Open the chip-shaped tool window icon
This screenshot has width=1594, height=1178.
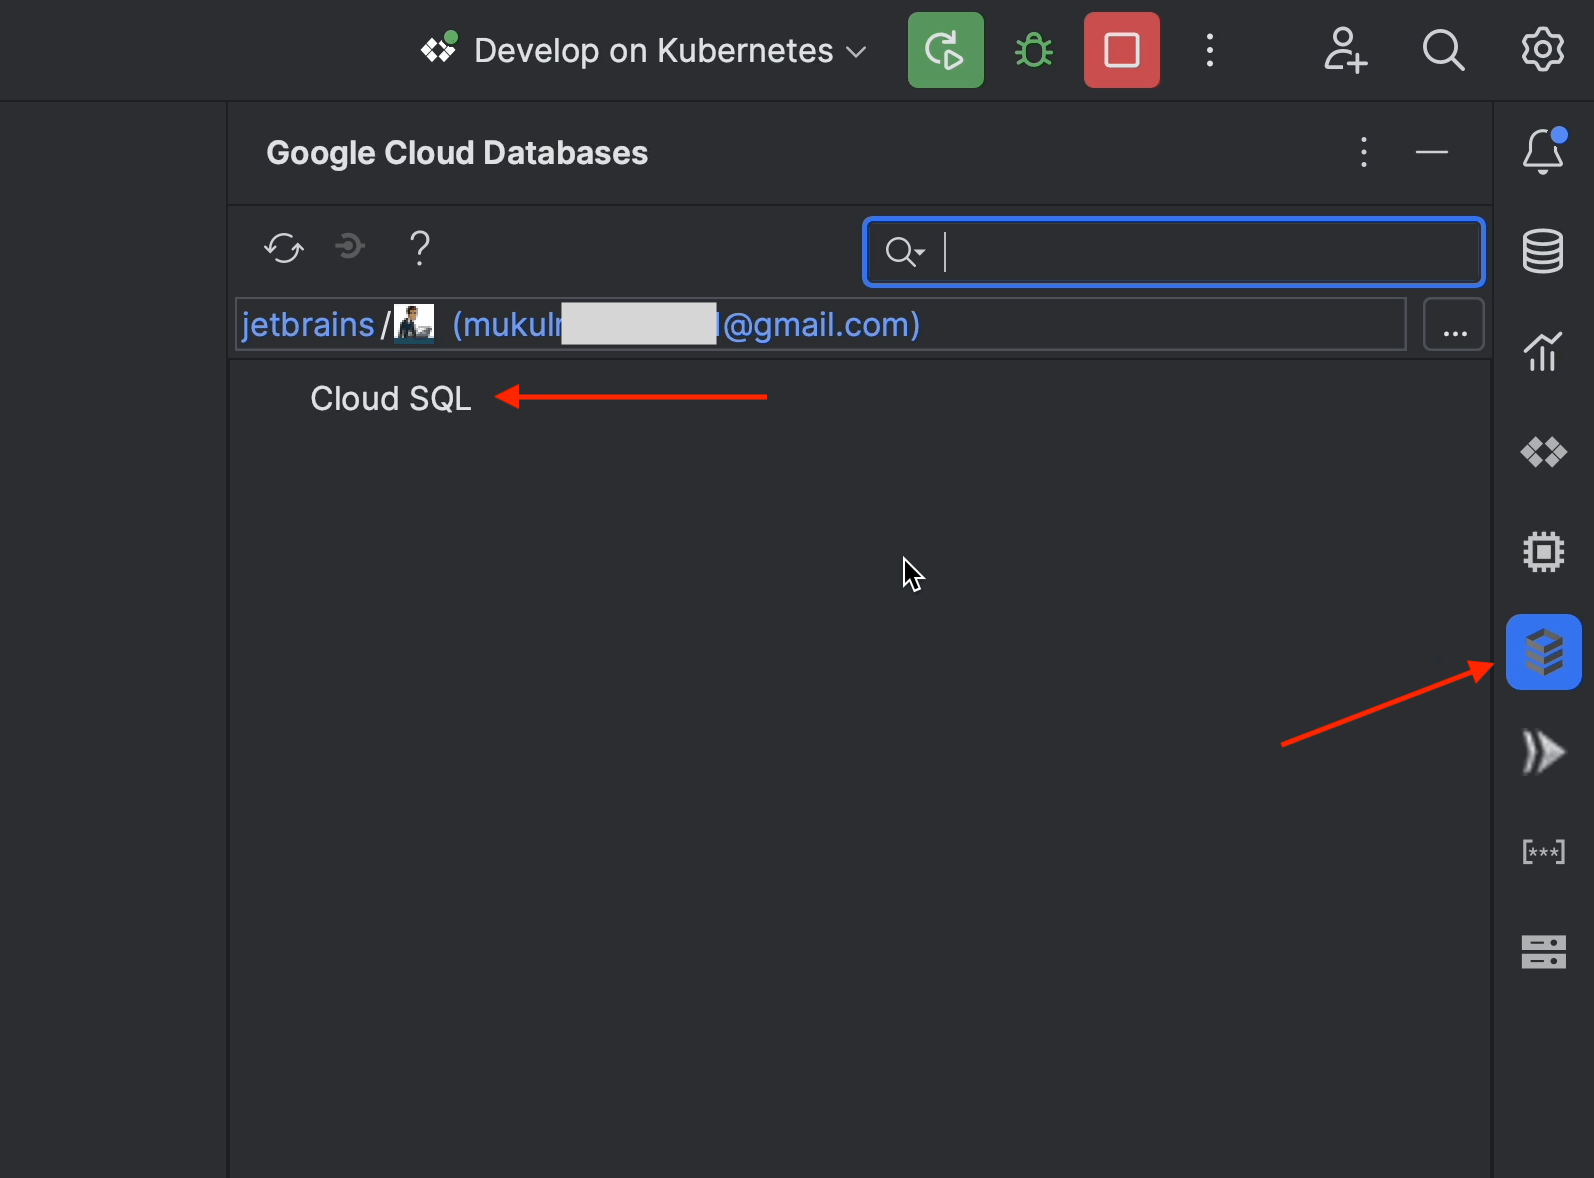1542,552
